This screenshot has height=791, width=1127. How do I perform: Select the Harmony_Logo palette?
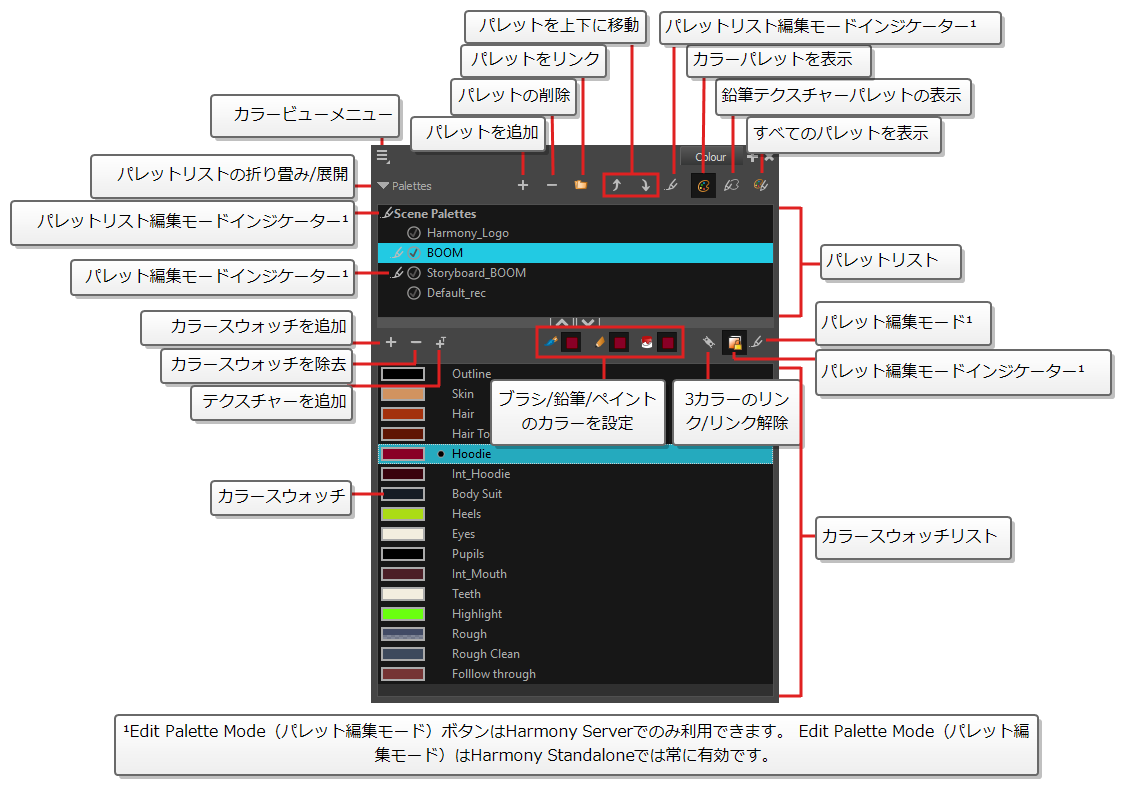575,233
